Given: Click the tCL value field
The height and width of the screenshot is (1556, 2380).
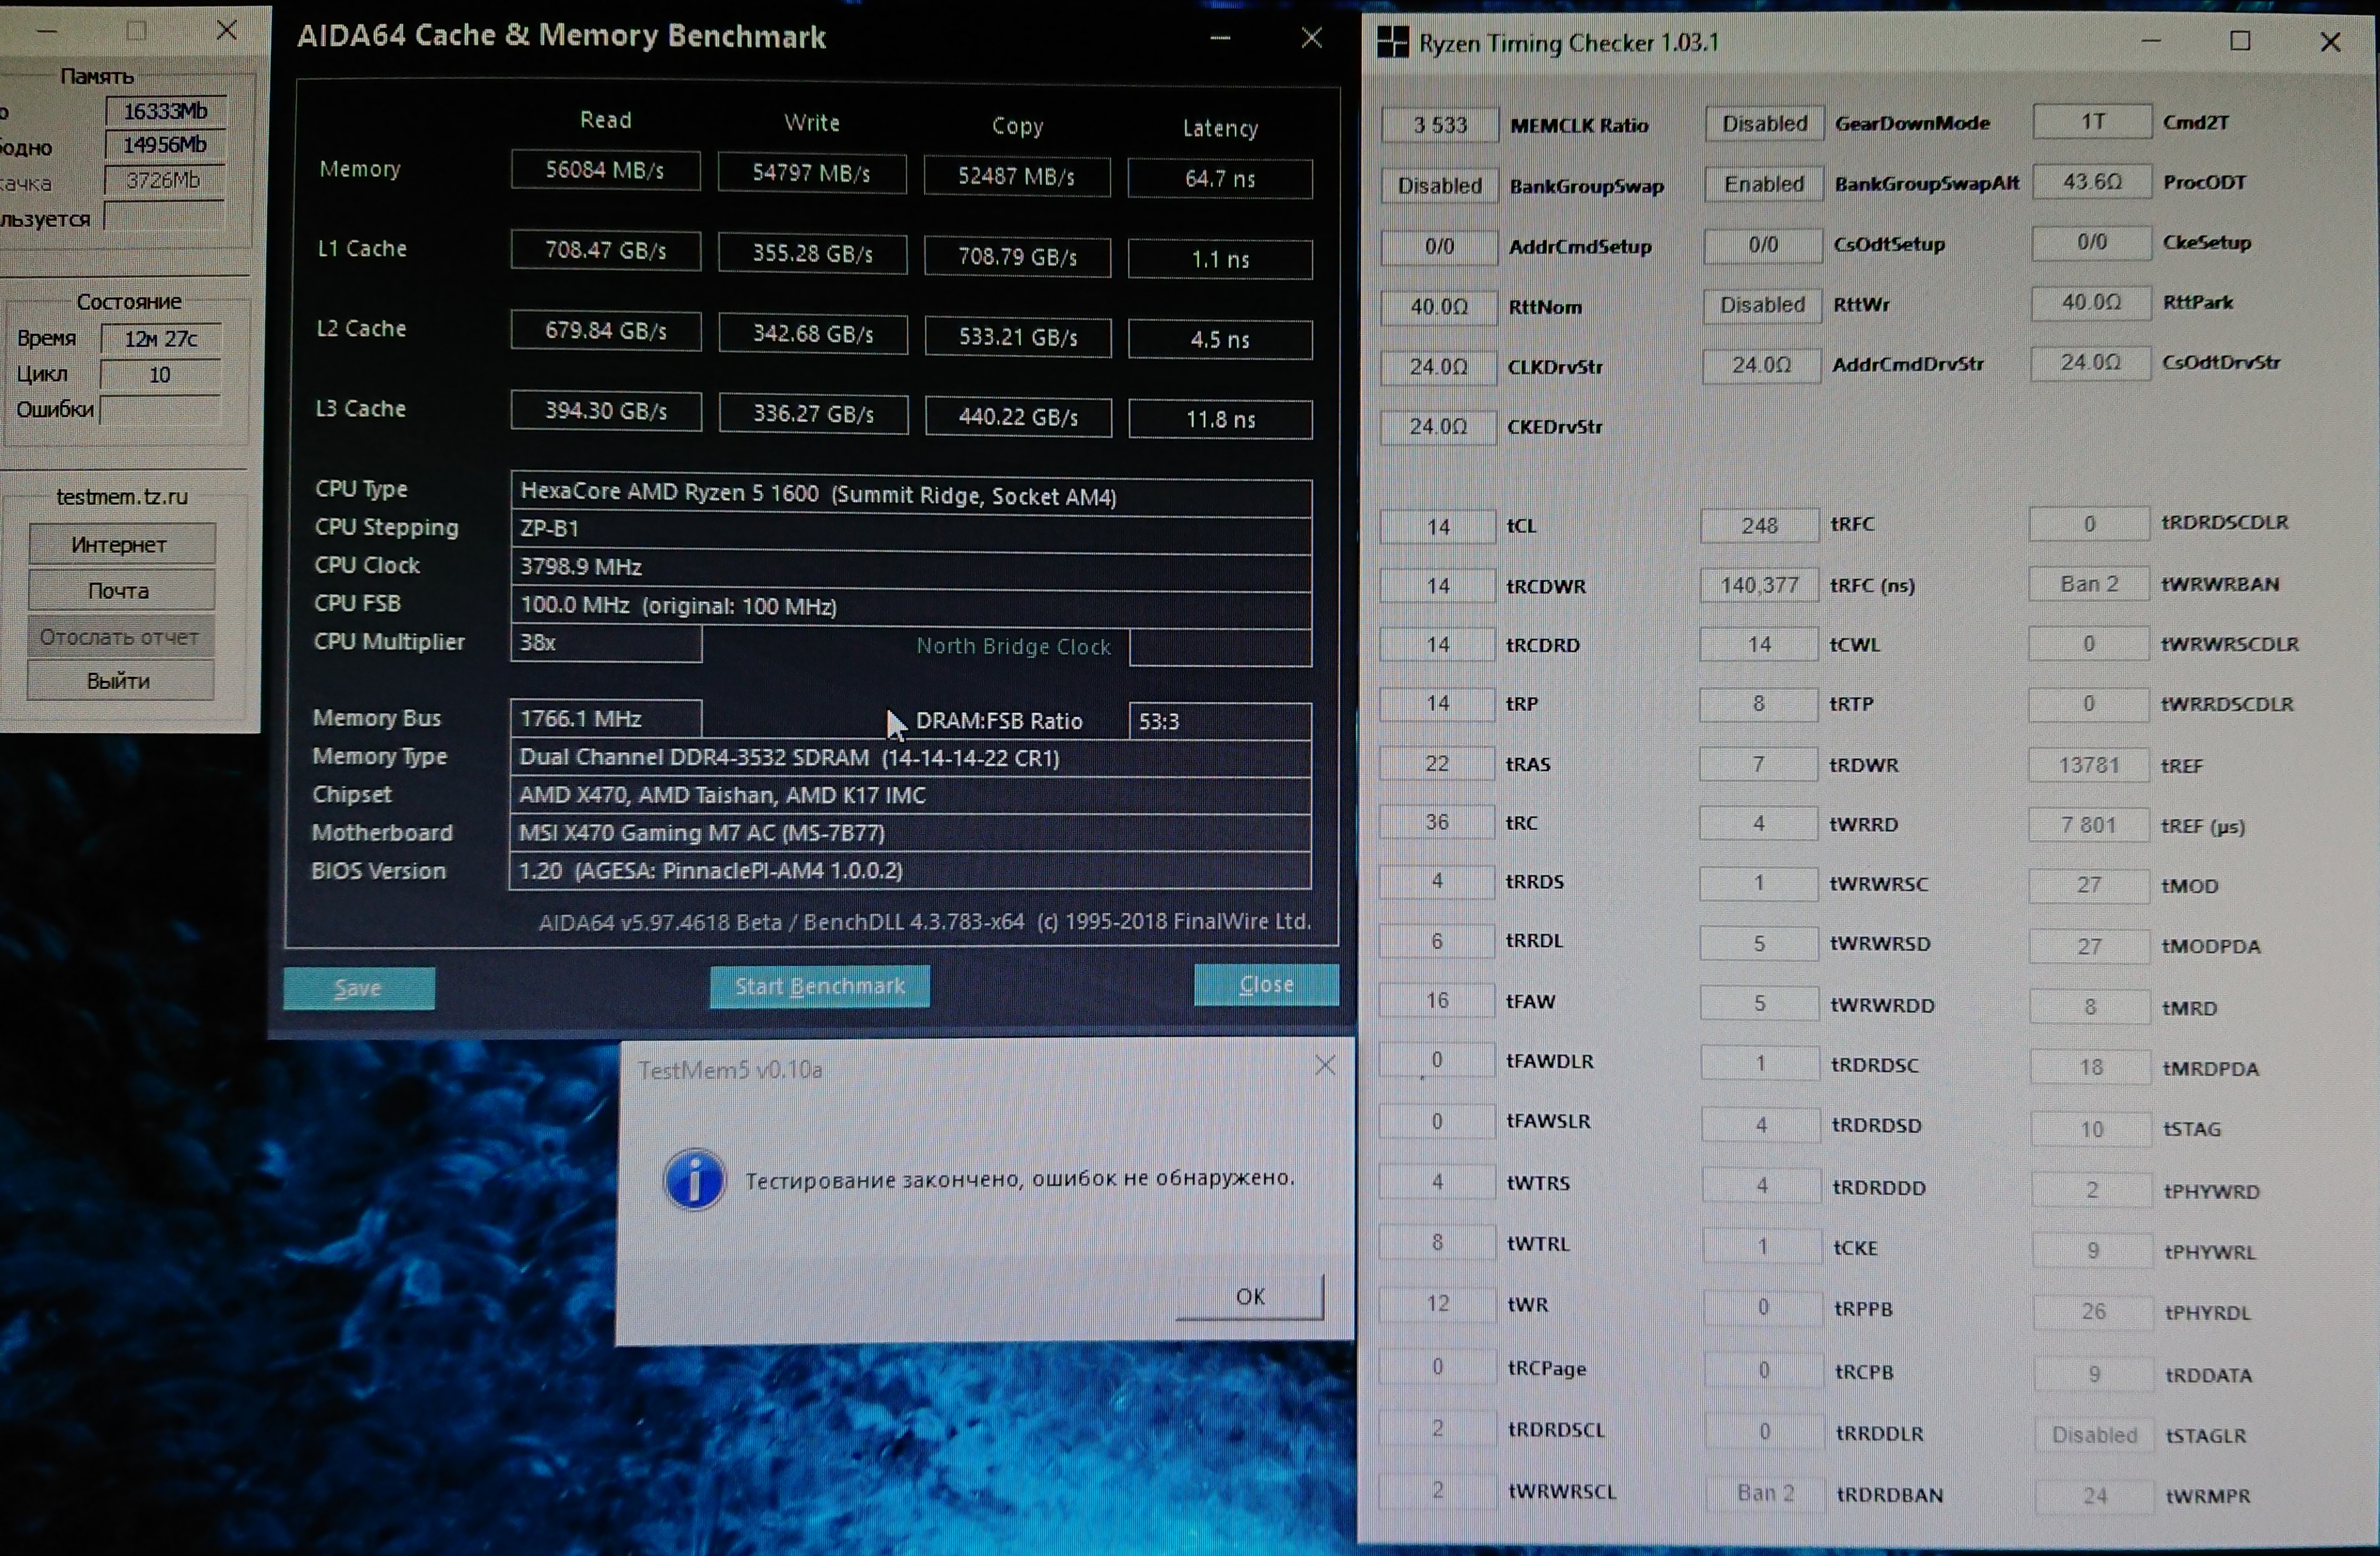Looking at the screenshot, I should [x=1437, y=526].
